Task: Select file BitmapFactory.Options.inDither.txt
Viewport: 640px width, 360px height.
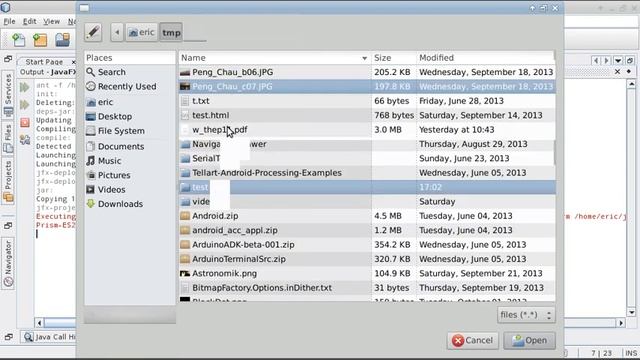Action: 367,288
